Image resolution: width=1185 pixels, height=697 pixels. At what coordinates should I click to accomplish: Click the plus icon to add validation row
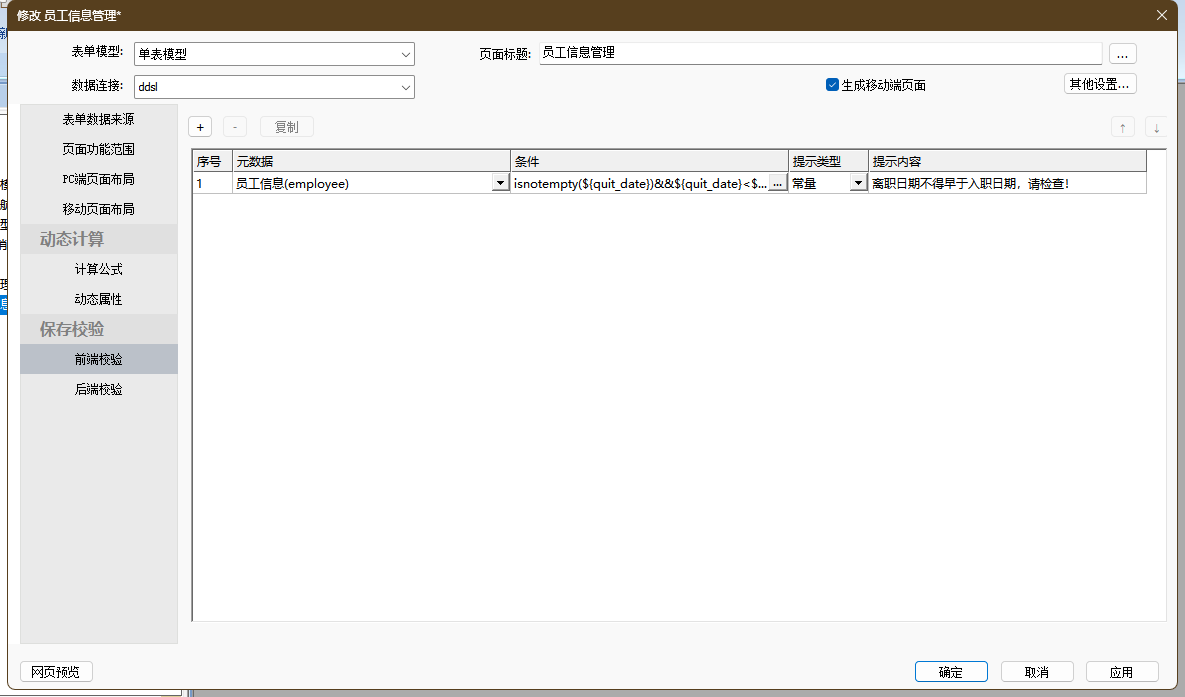200,127
